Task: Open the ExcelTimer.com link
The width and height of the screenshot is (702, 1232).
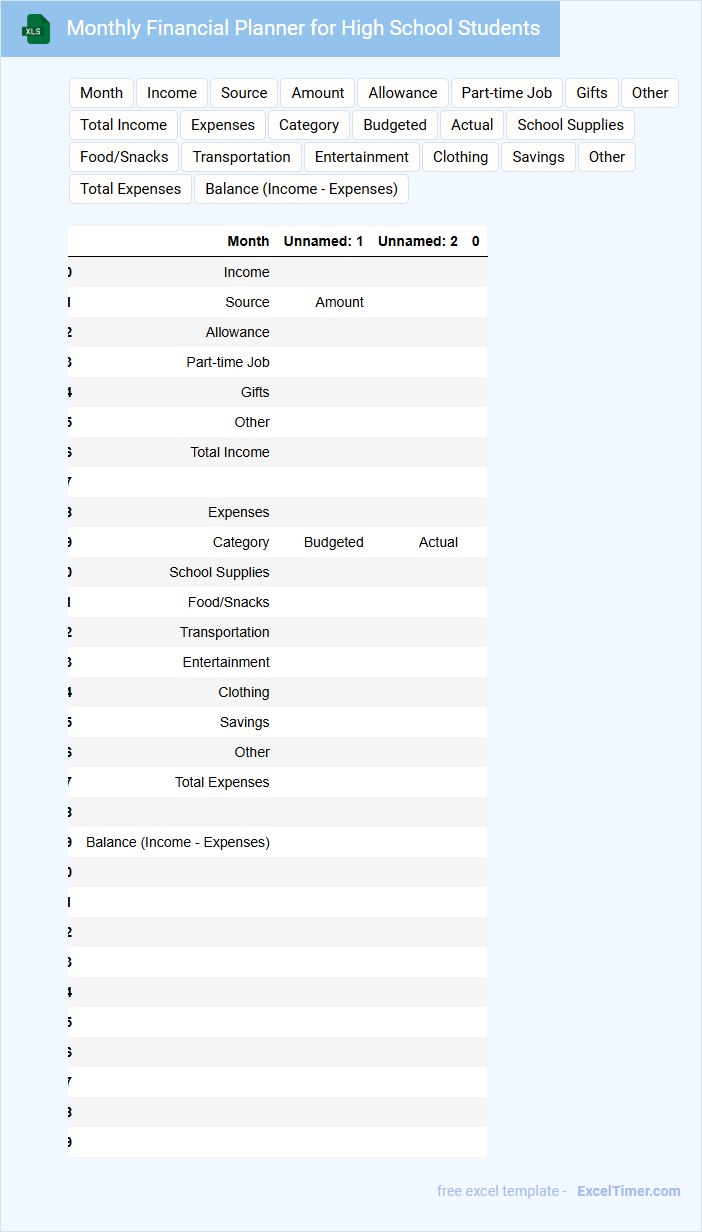Action: [628, 1191]
